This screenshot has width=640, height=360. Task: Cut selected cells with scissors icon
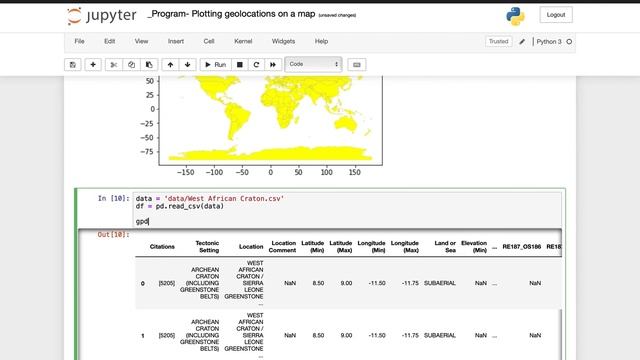pos(114,64)
